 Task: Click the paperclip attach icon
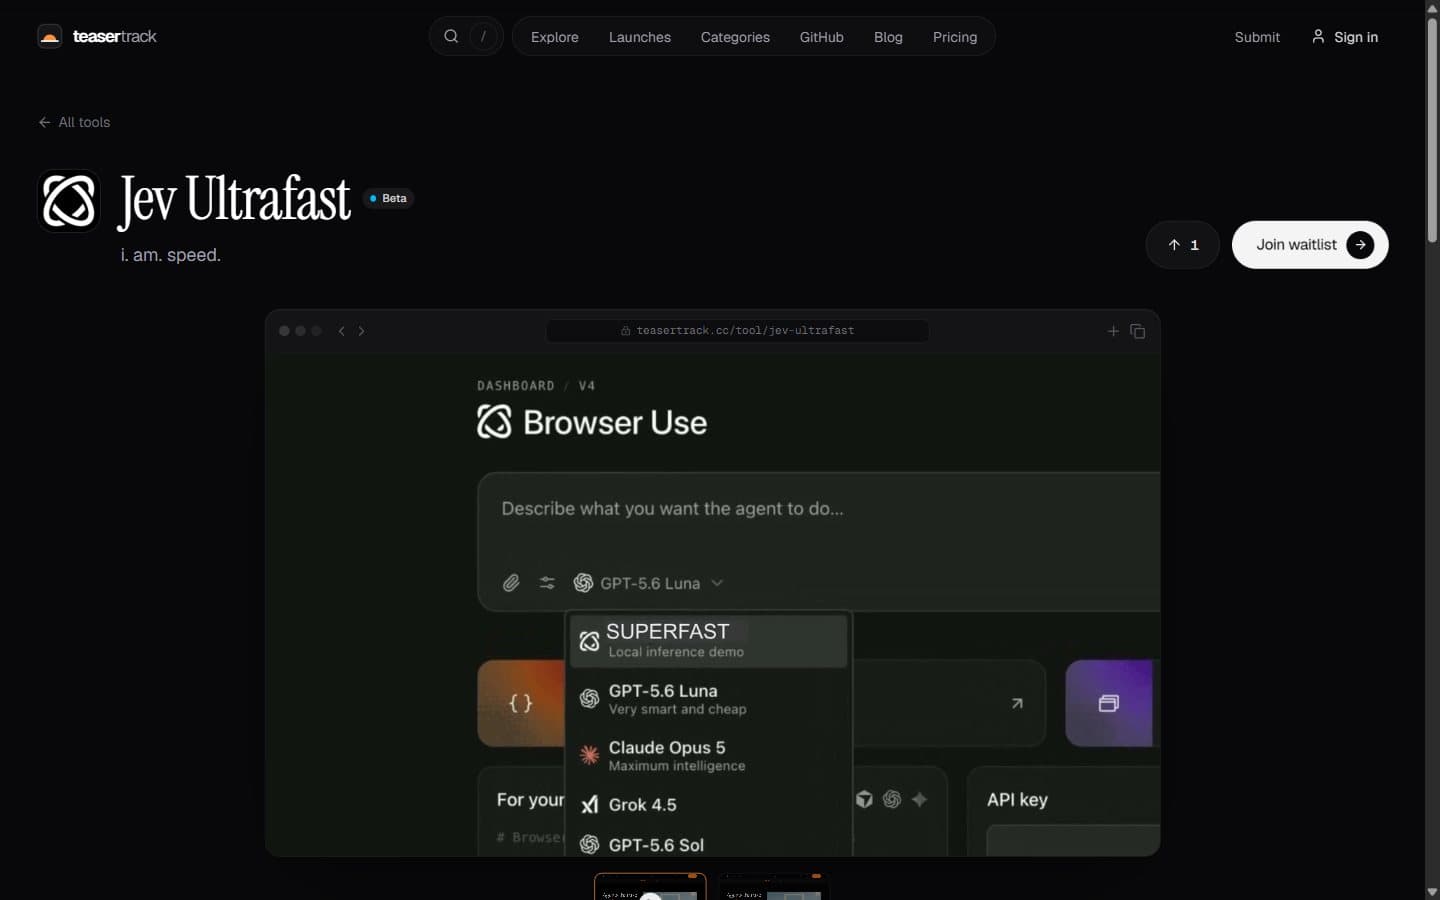pyautogui.click(x=511, y=583)
